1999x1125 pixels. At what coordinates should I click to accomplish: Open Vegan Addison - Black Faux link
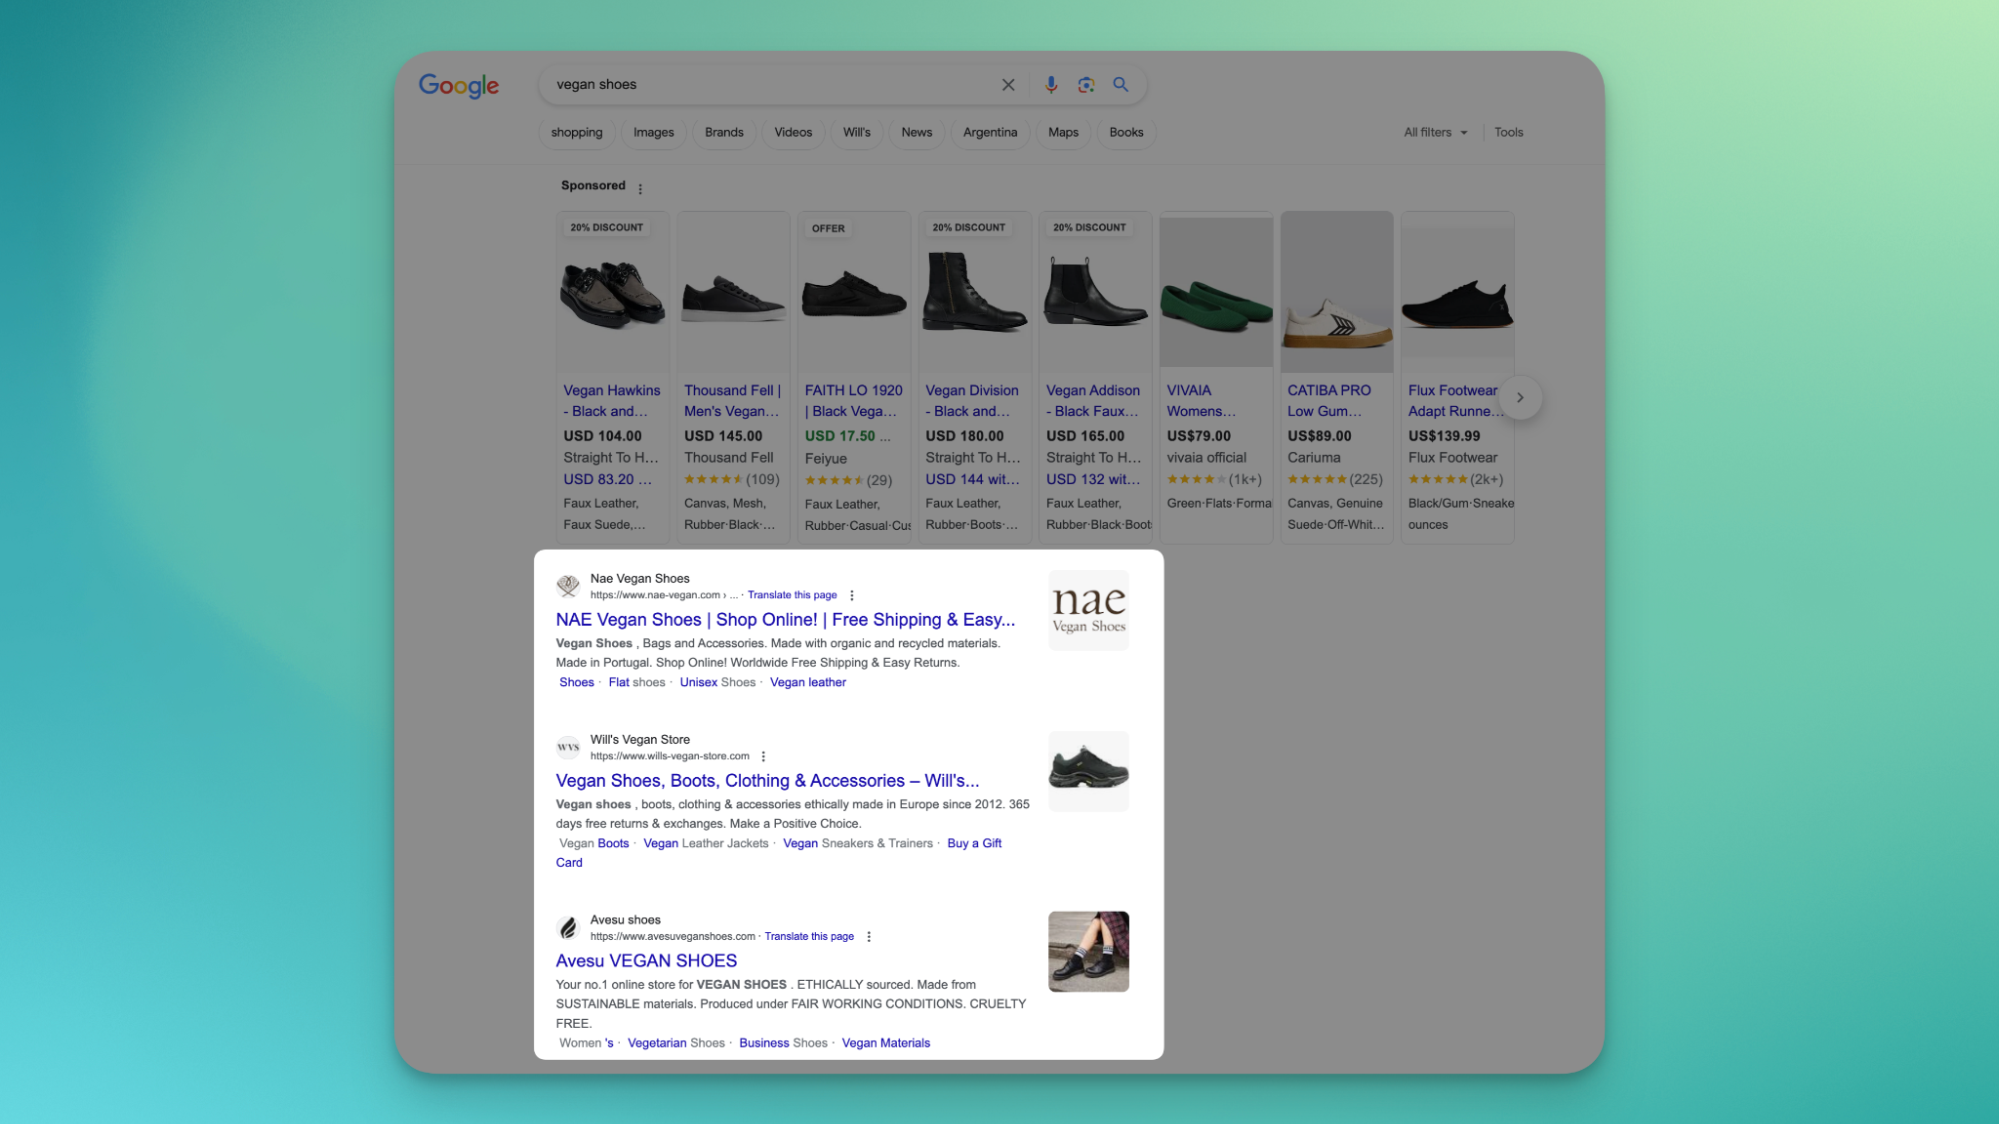(x=1093, y=401)
